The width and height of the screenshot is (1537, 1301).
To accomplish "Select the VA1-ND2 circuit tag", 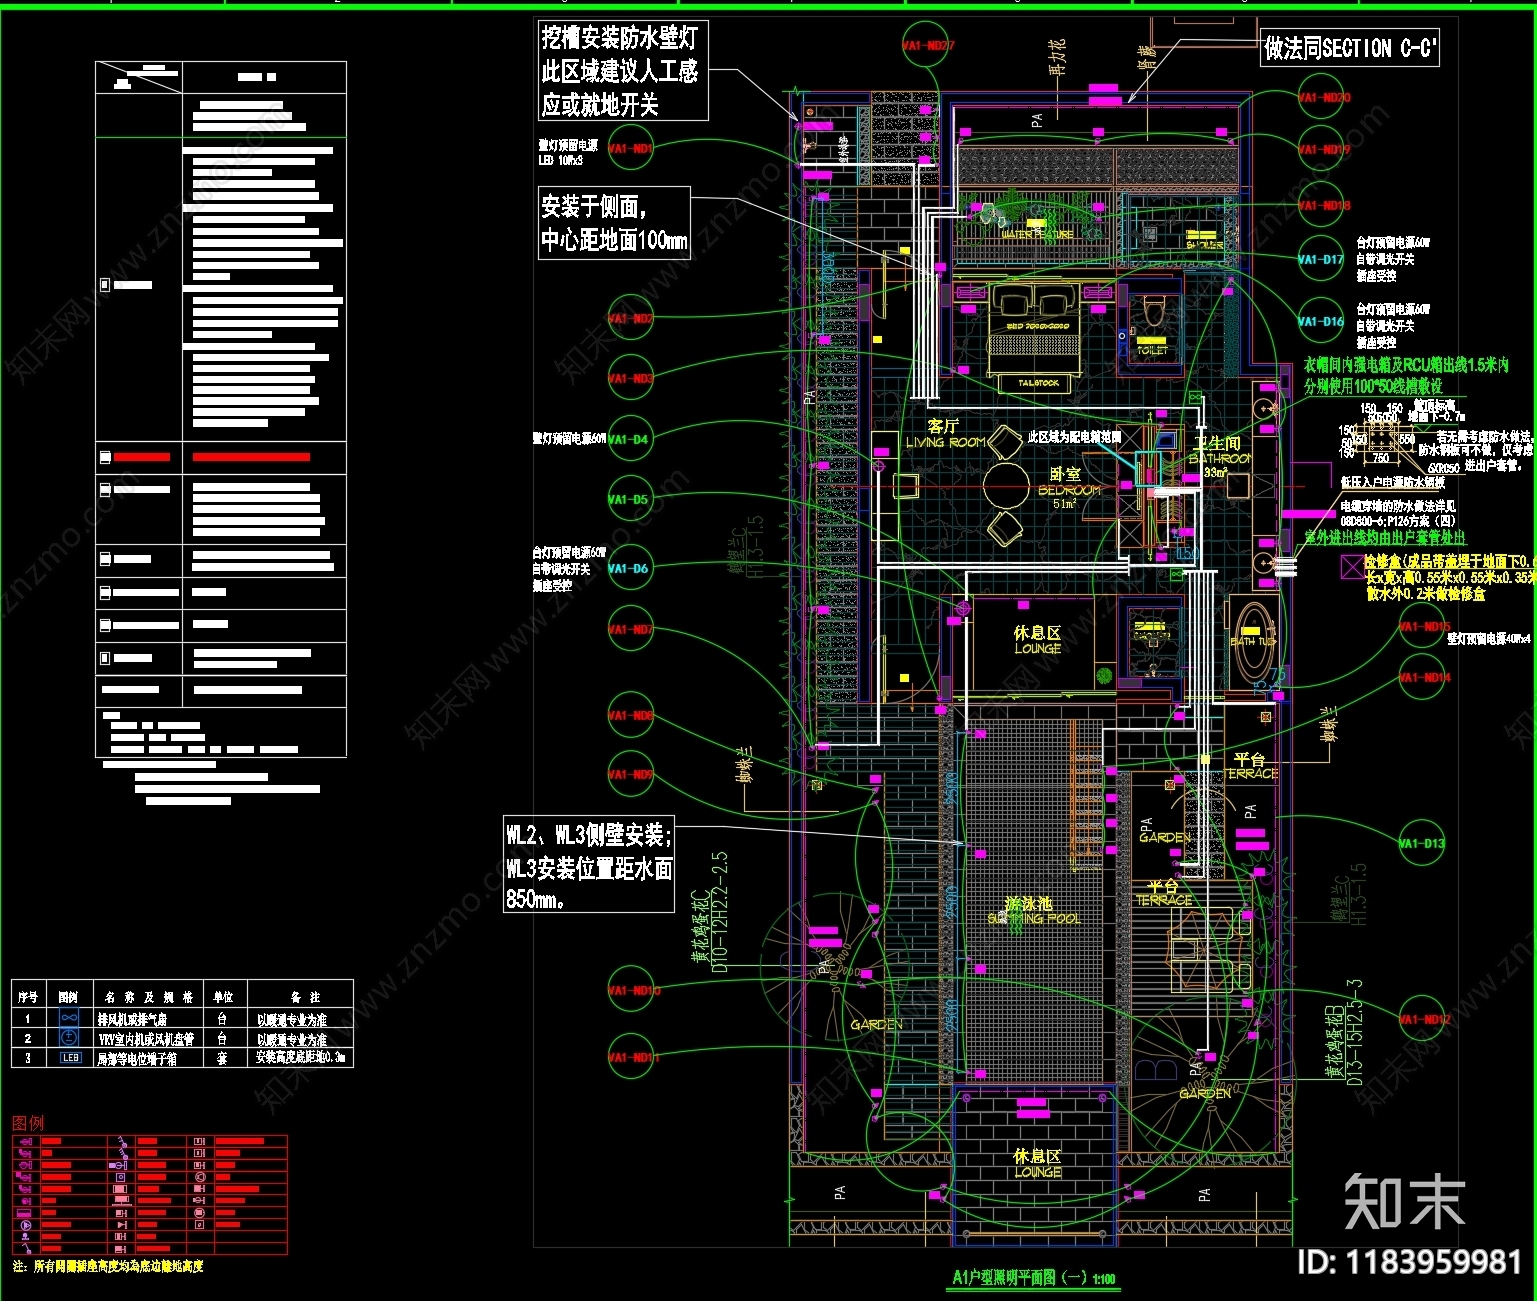I will coord(631,319).
